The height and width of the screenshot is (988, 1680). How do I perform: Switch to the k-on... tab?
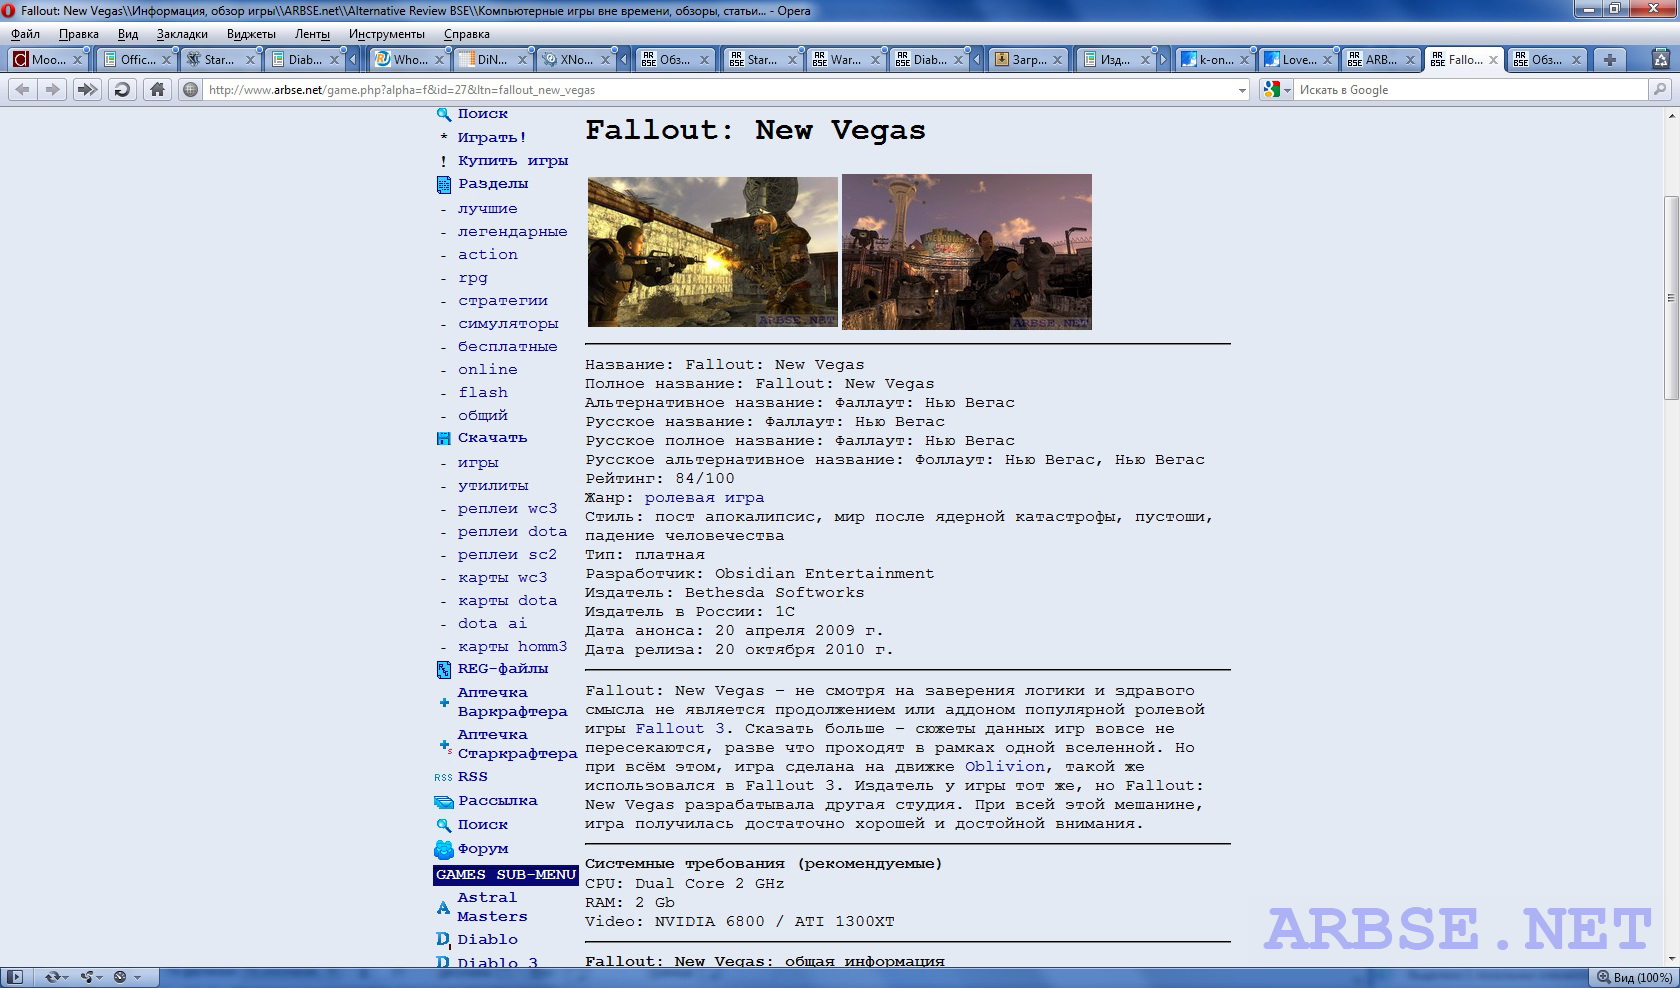[x=1215, y=60]
